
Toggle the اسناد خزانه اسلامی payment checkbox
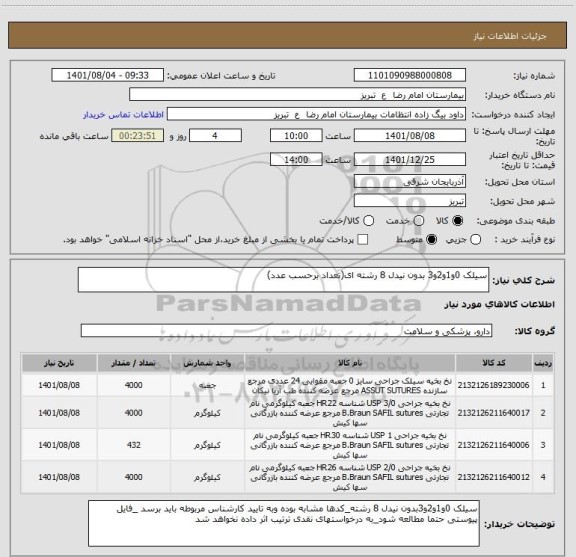coord(363,240)
